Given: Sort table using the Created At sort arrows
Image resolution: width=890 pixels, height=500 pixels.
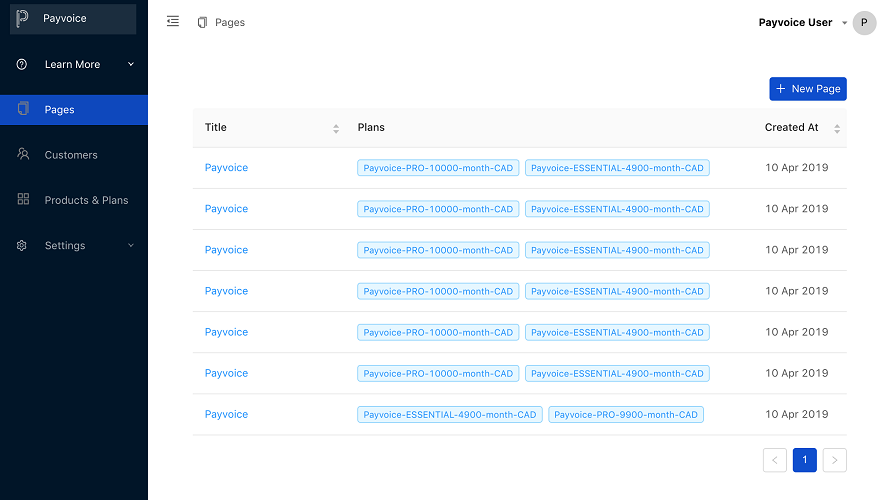Looking at the screenshot, I should [x=837, y=129].
